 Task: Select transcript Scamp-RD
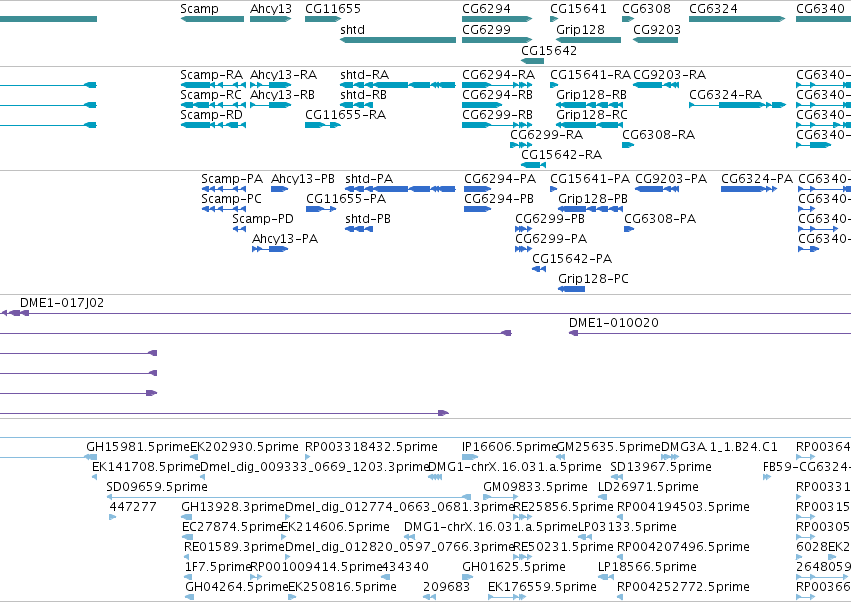pos(213,125)
